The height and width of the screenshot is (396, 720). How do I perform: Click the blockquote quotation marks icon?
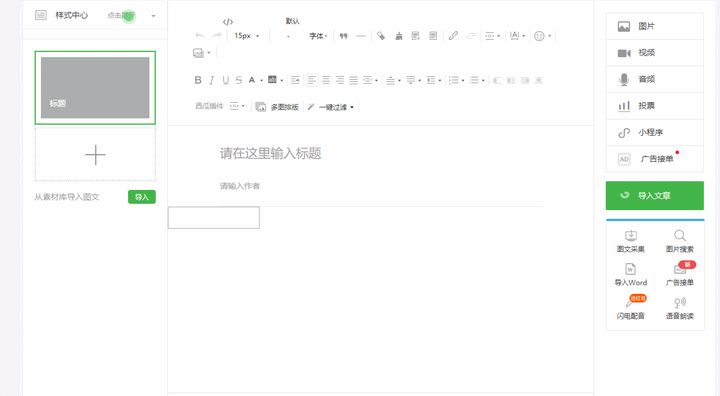[343, 36]
